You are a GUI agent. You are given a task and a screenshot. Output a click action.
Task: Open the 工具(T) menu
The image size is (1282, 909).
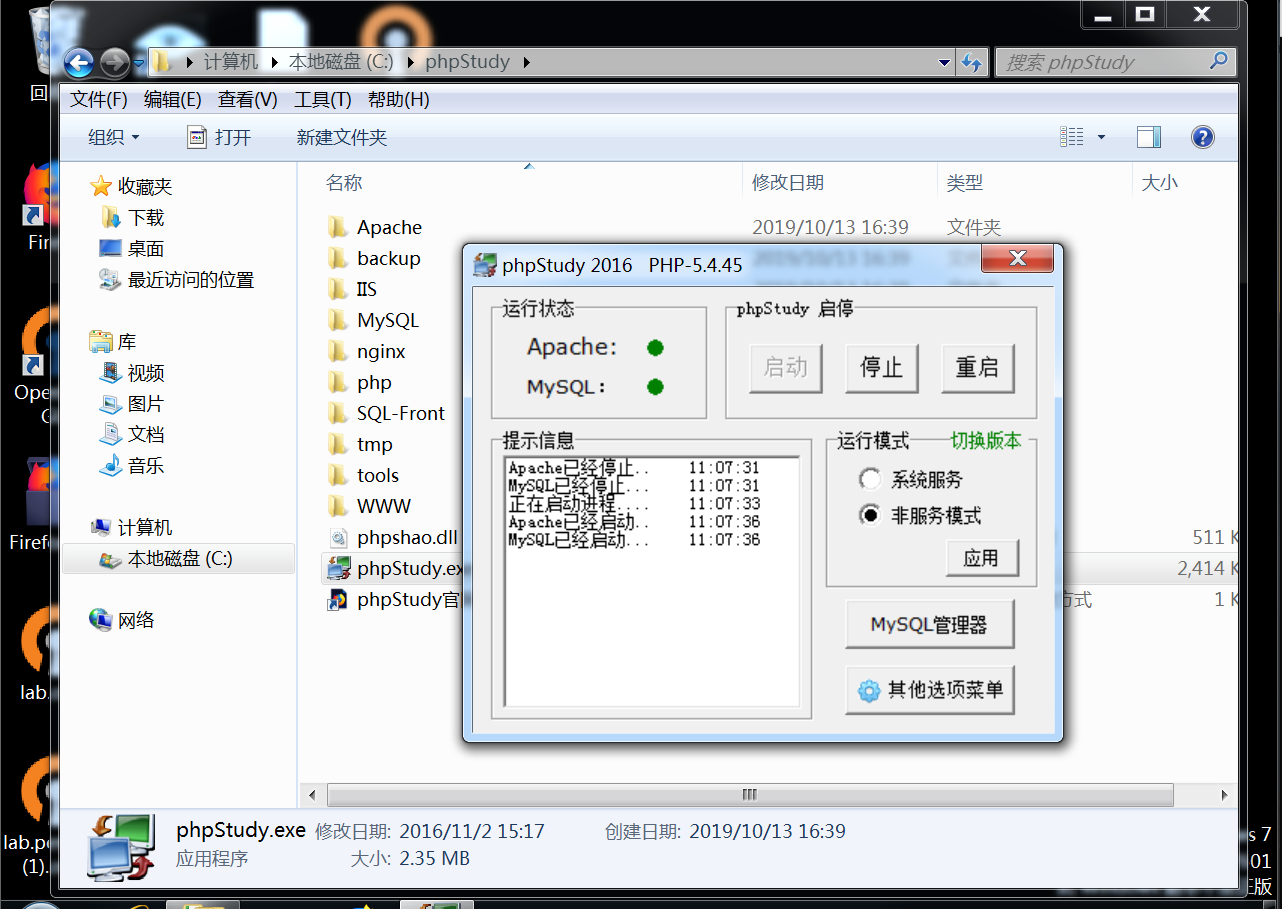pos(323,100)
